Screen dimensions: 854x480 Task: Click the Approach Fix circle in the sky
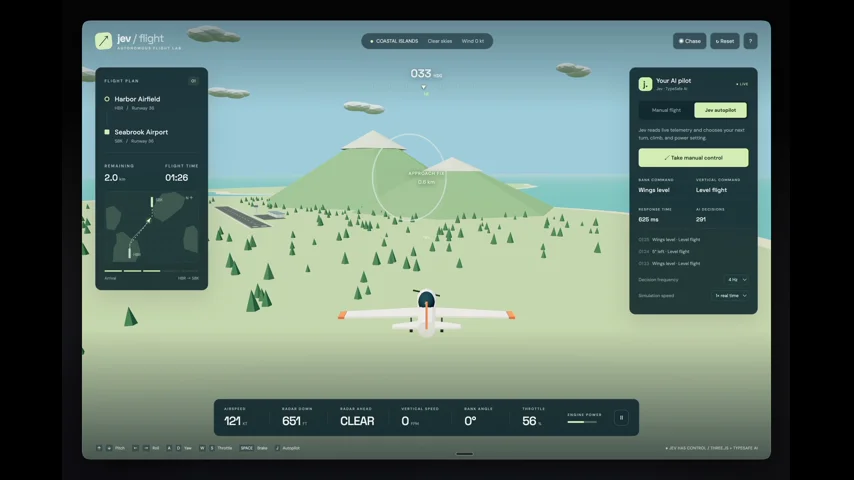(x=409, y=177)
